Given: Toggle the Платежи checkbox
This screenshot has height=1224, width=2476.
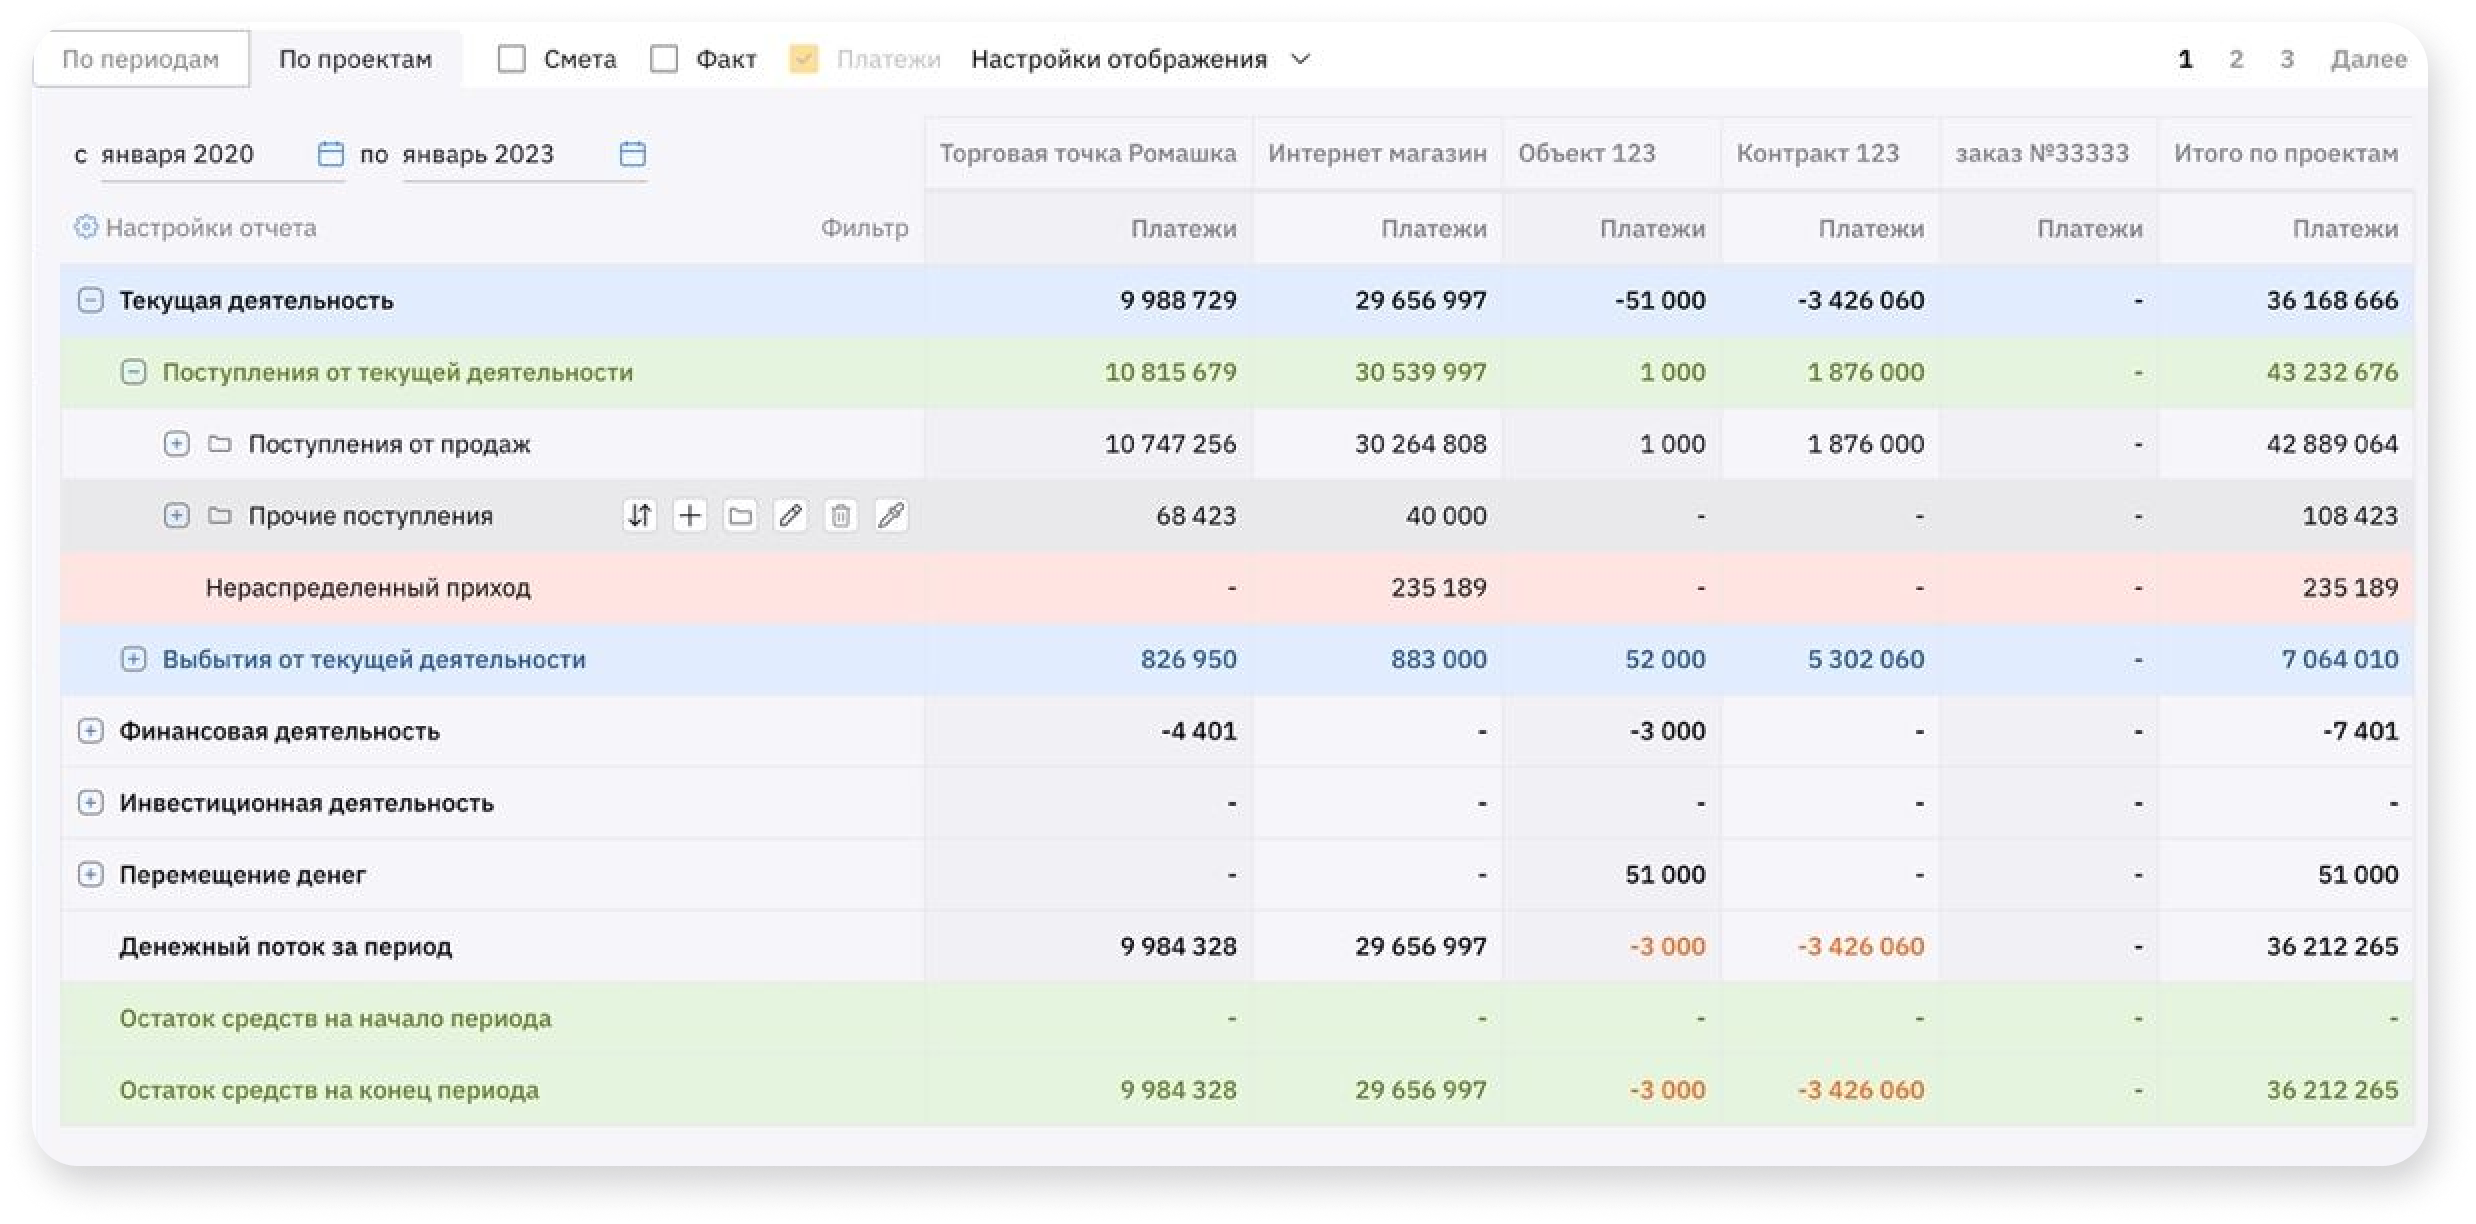Looking at the screenshot, I should (803, 59).
